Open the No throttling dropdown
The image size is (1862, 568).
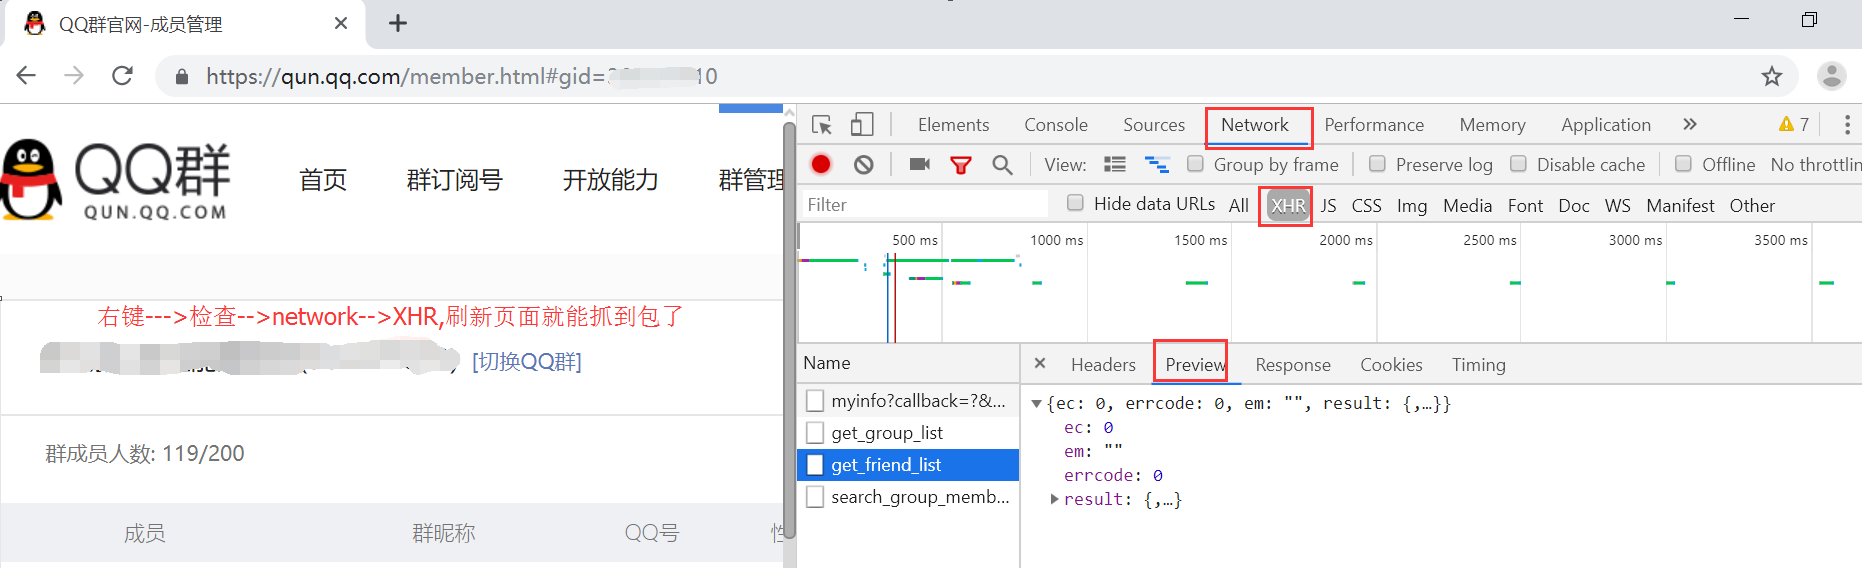tap(1815, 164)
